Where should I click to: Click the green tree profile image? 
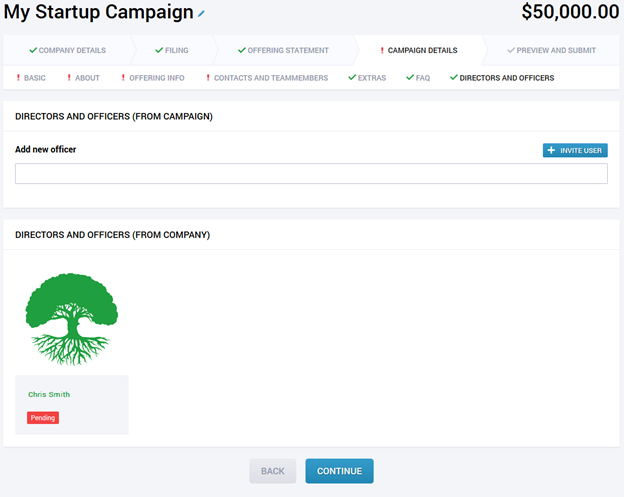point(72,319)
